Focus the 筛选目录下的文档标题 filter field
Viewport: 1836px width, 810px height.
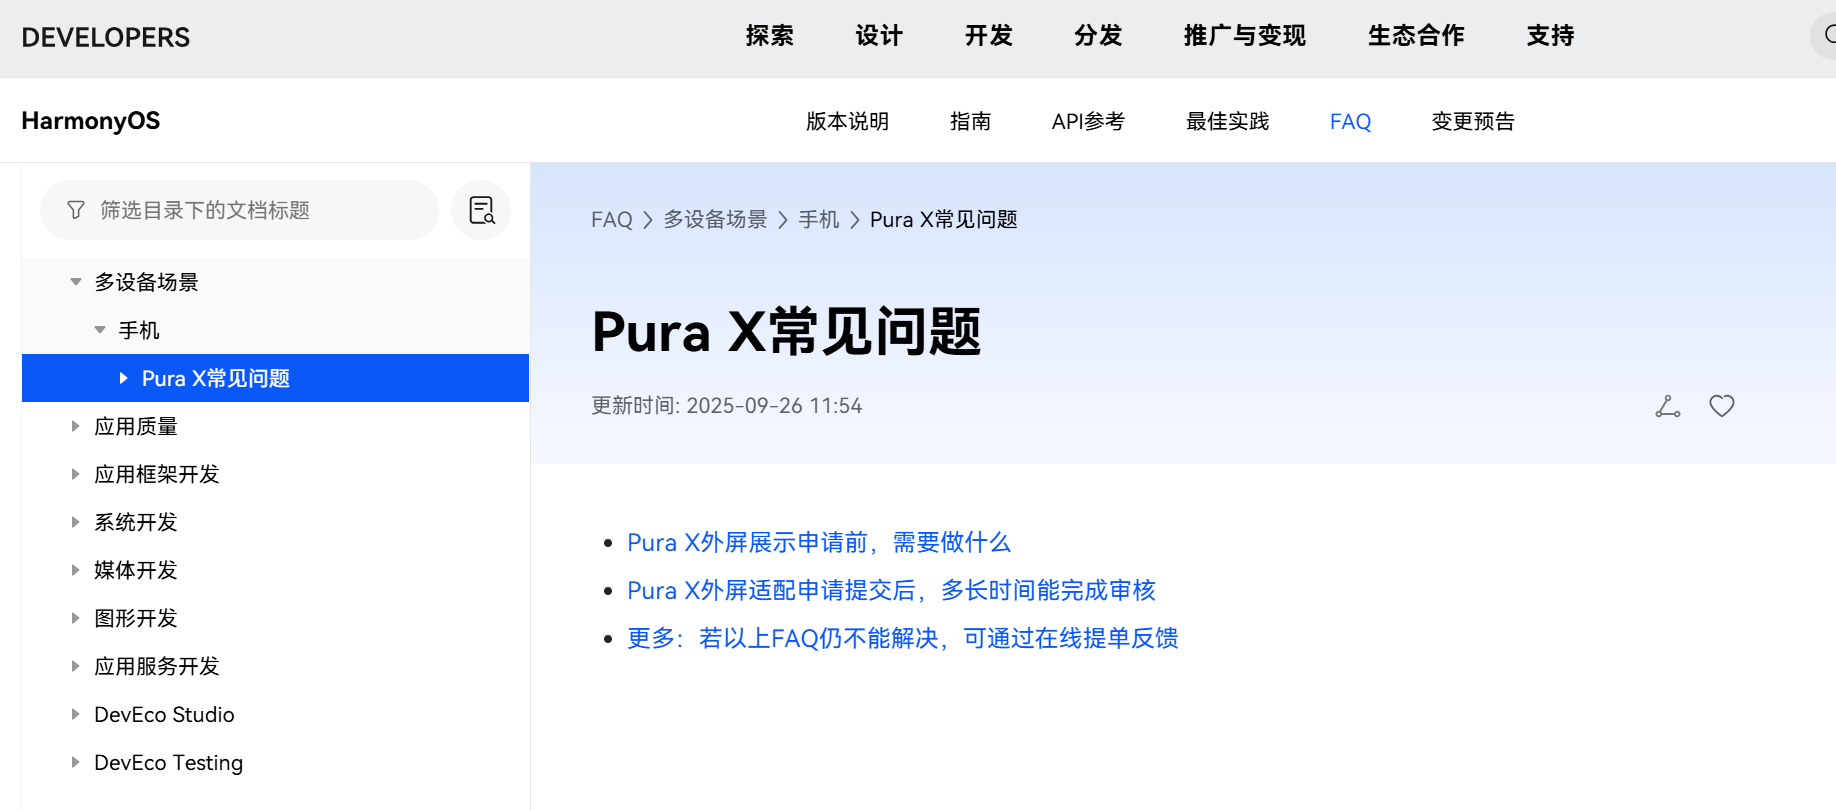point(239,210)
